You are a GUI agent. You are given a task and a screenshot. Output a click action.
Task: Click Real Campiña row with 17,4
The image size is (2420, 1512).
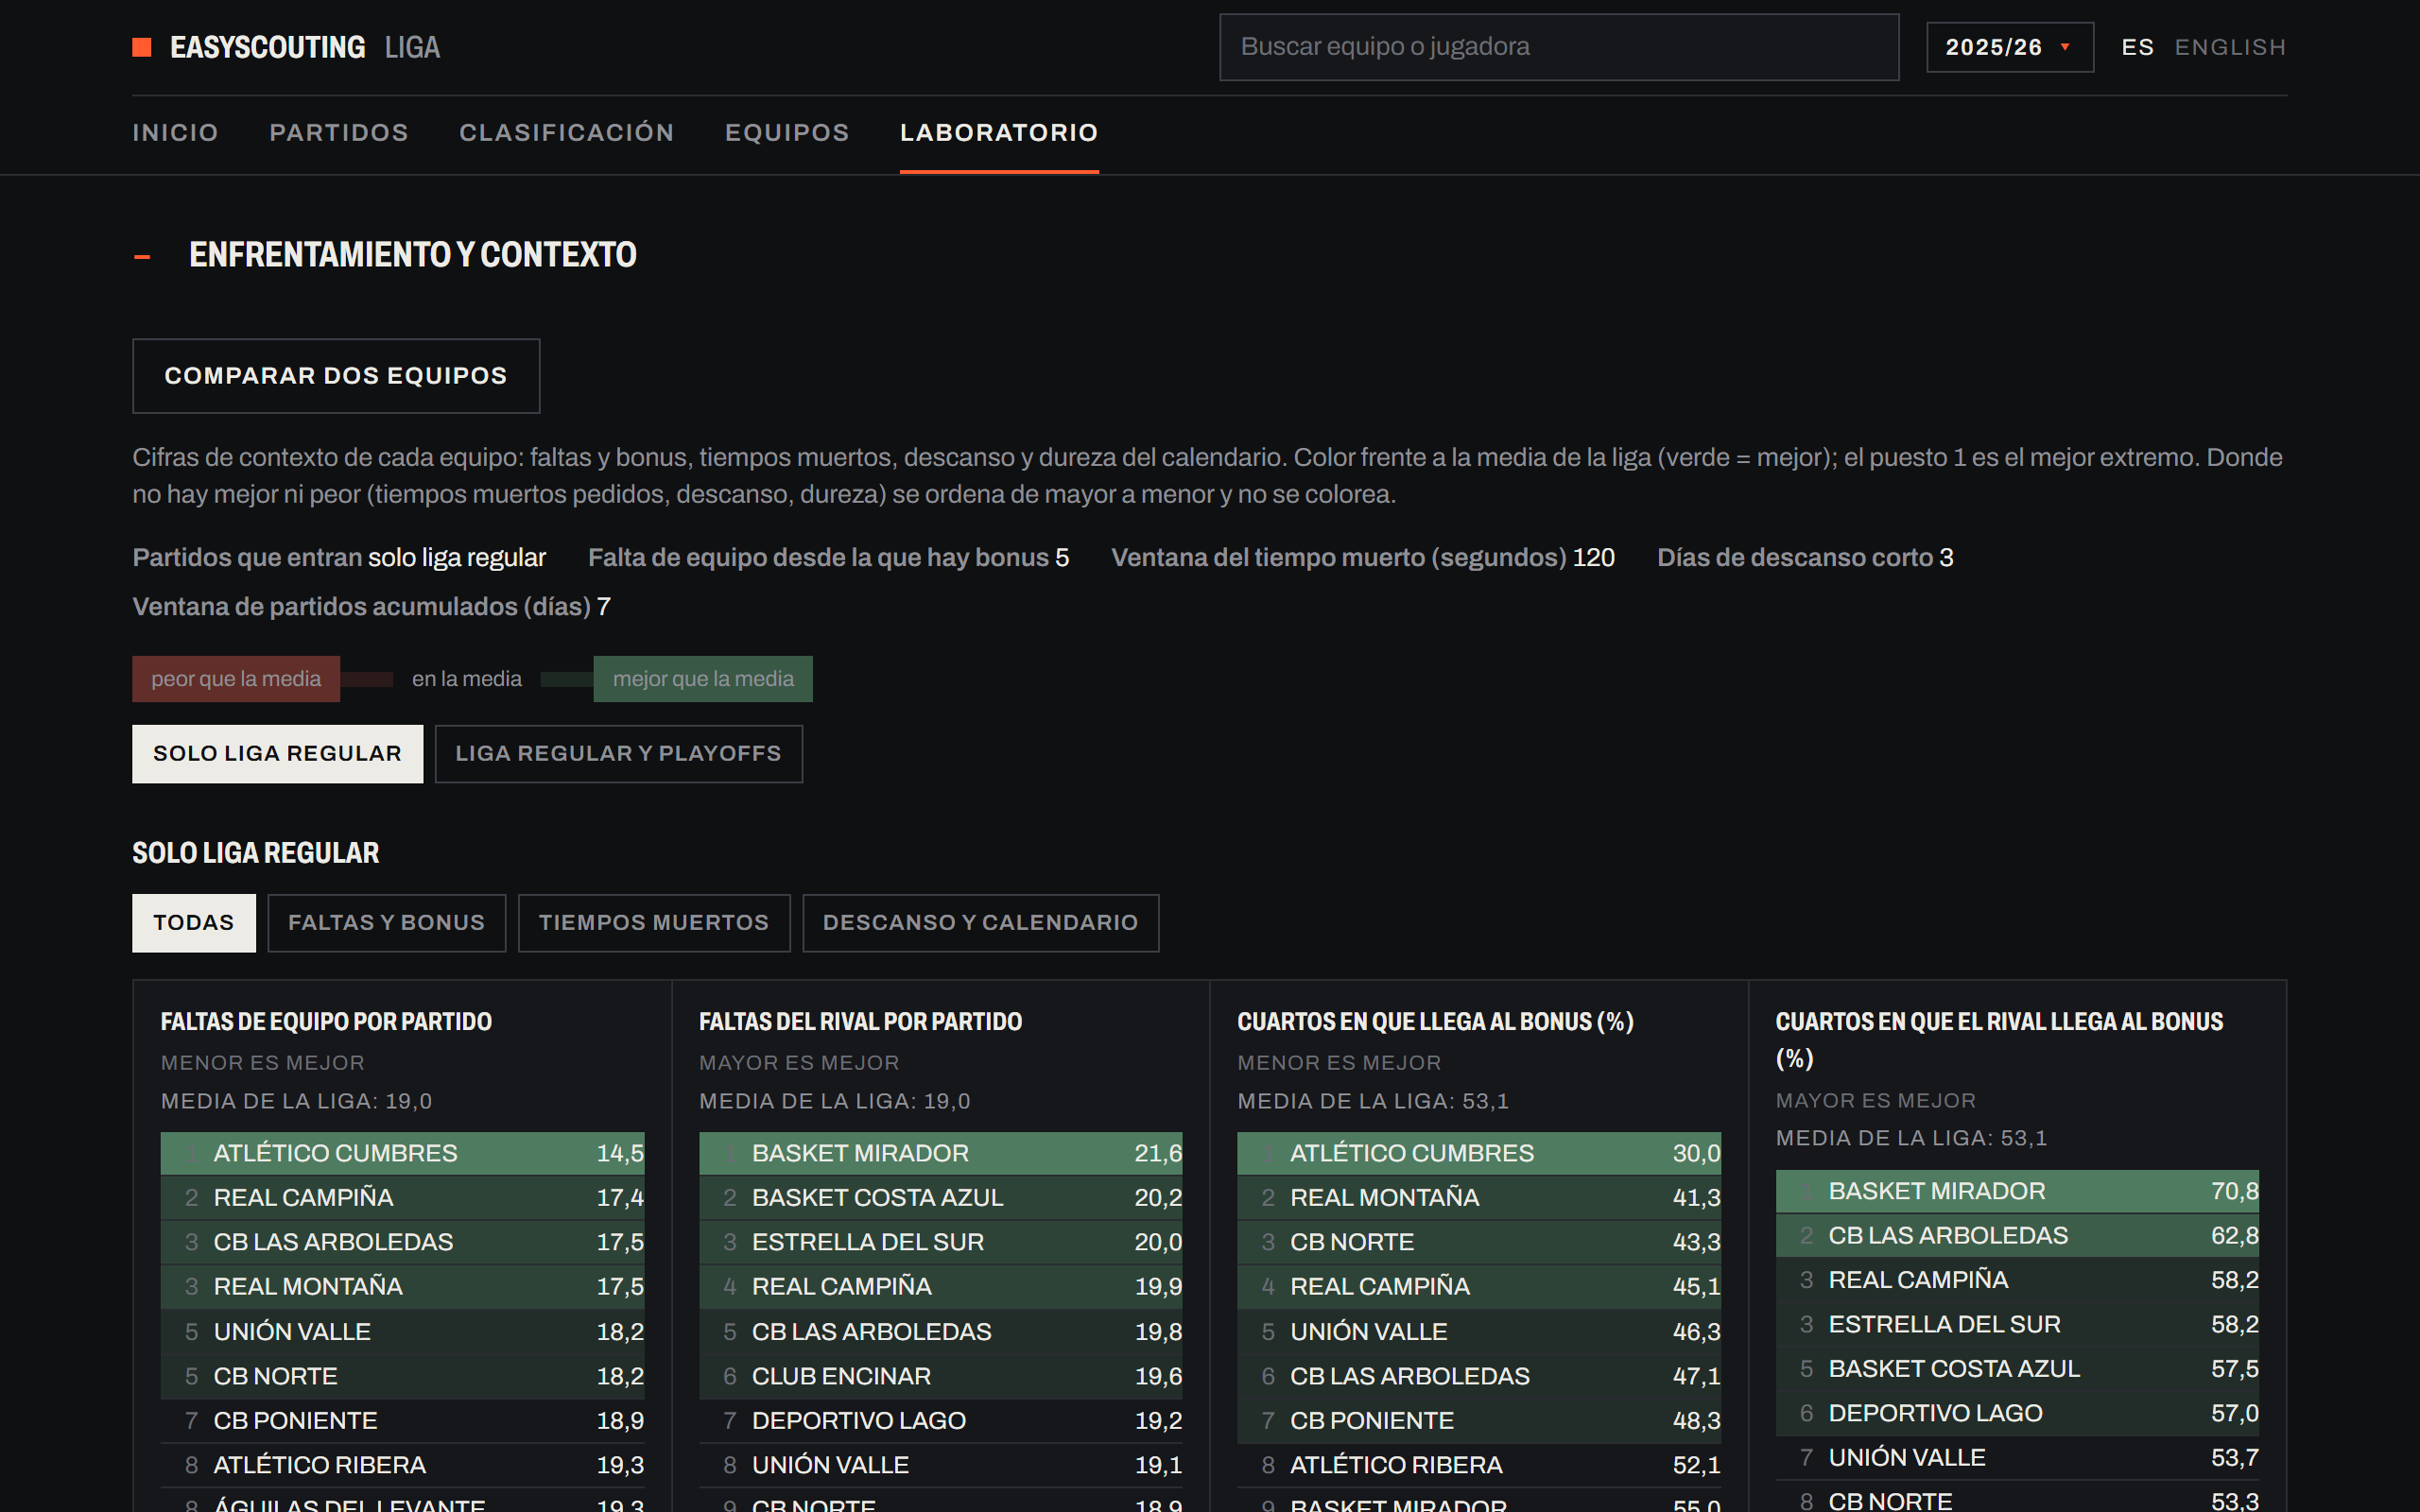pyautogui.click(x=402, y=1198)
